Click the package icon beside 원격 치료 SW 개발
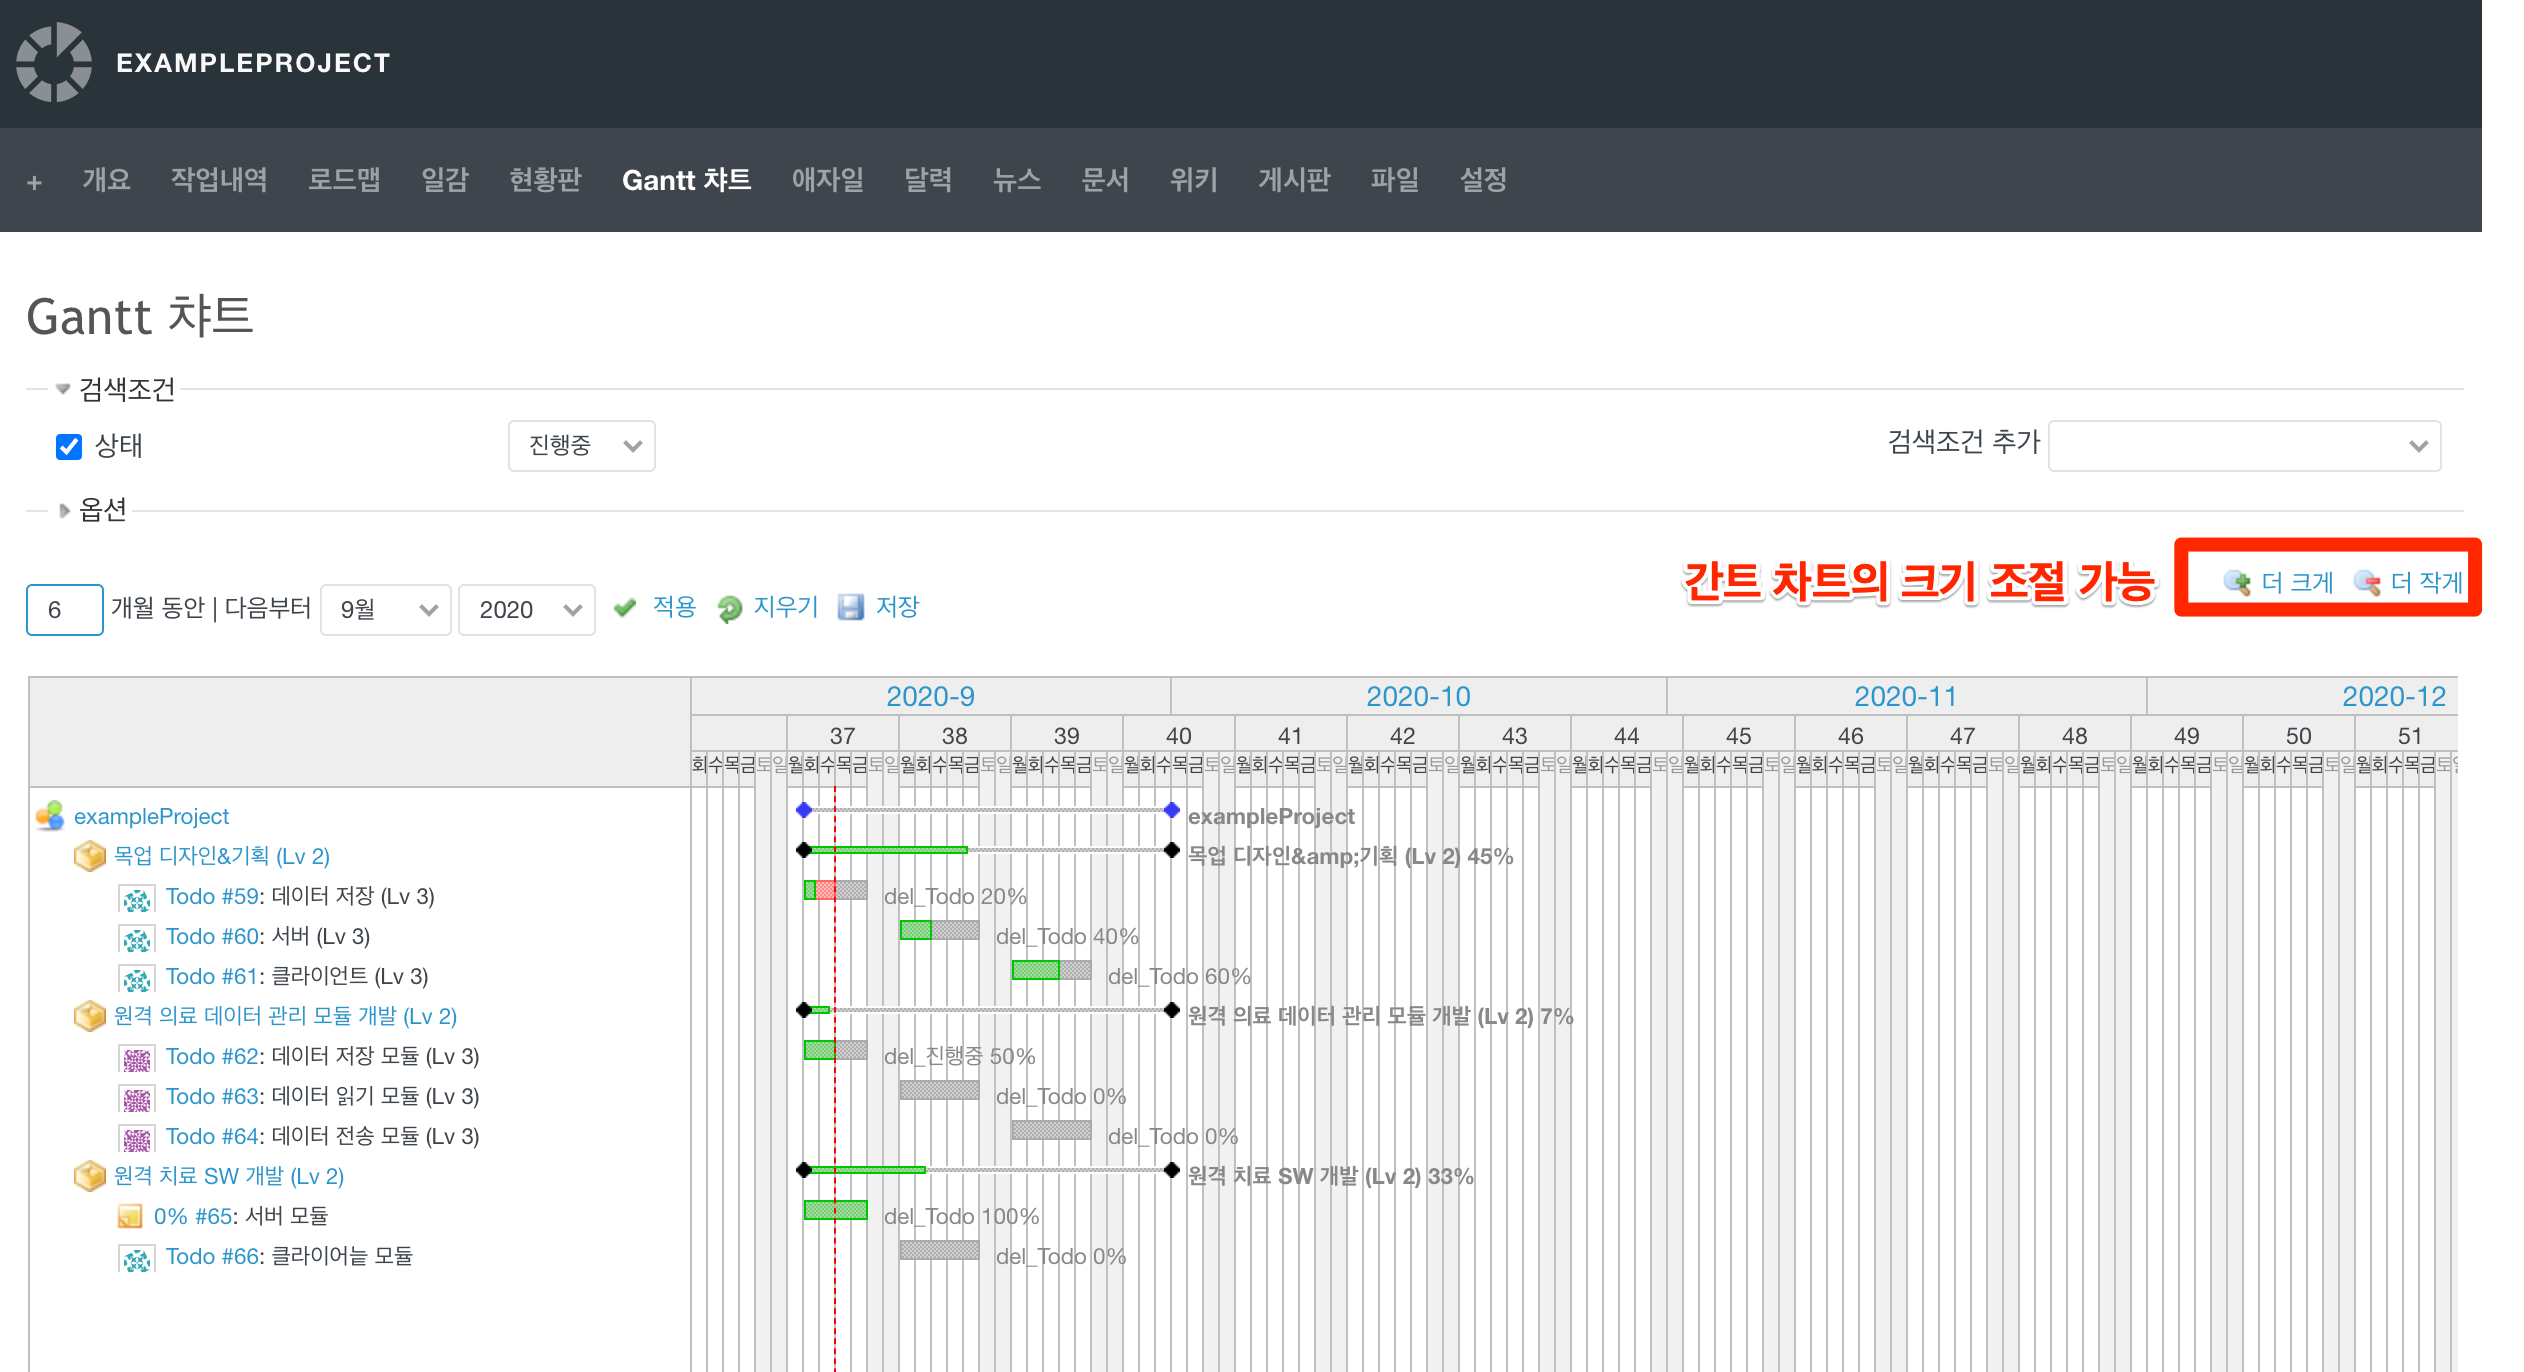The image size is (2524, 1372). (90, 1176)
